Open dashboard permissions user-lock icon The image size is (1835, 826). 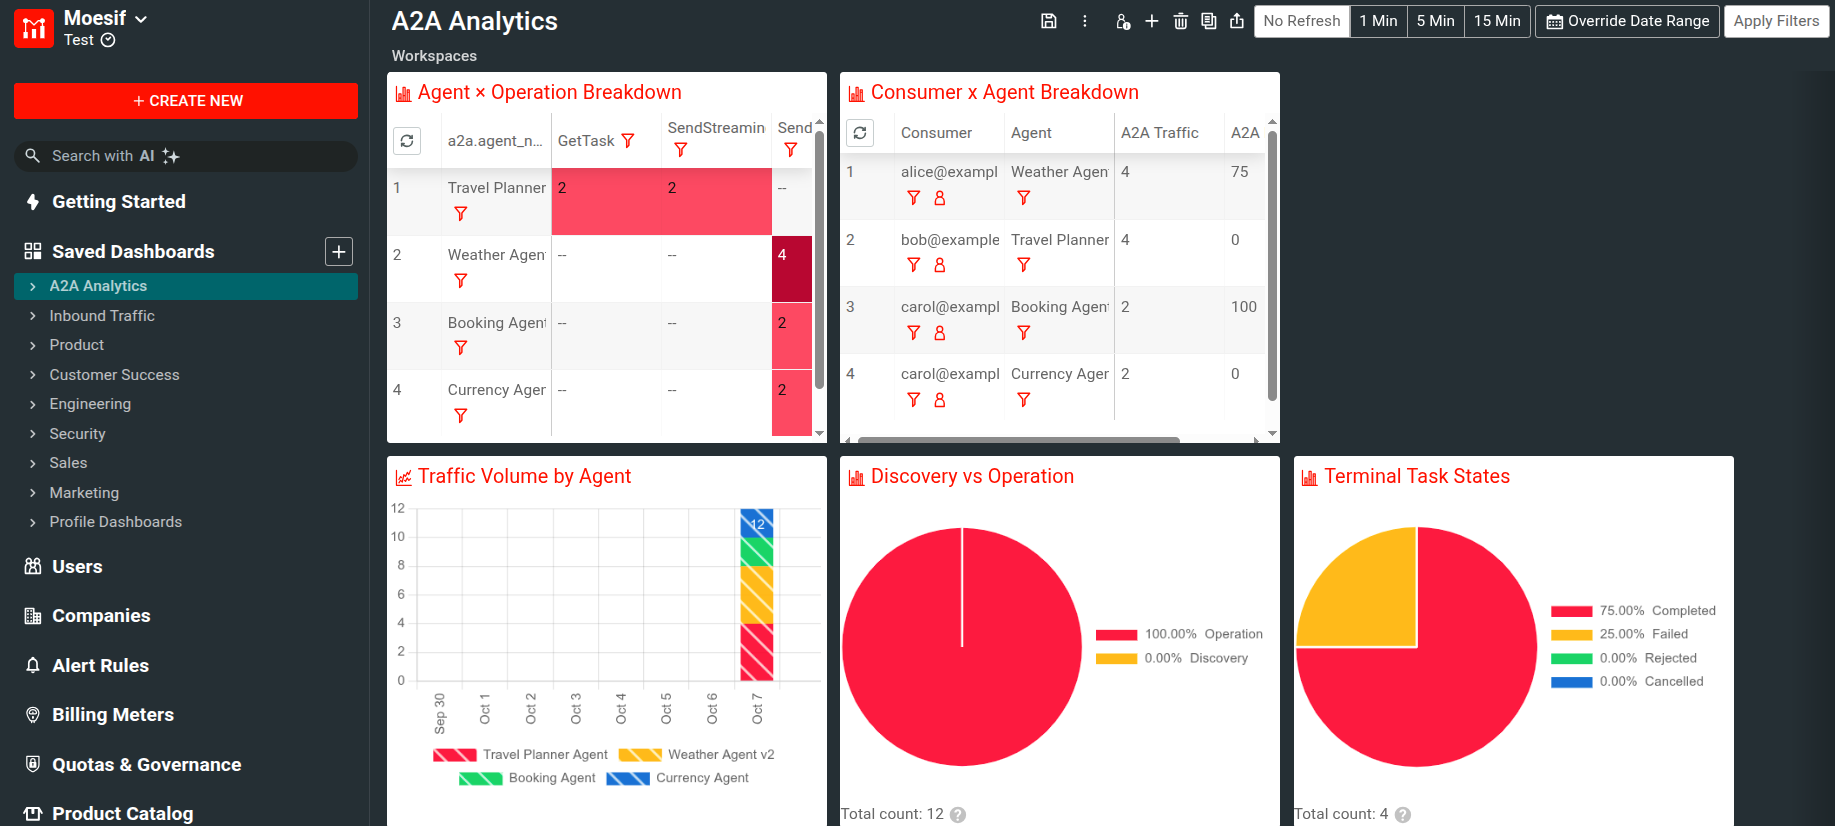[1123, 21]
